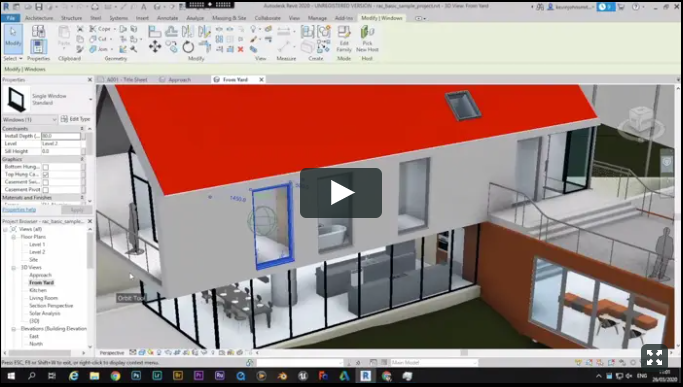Open the Single Window type selector dropdown
This screenshot has width=683, height=387.
48,99
